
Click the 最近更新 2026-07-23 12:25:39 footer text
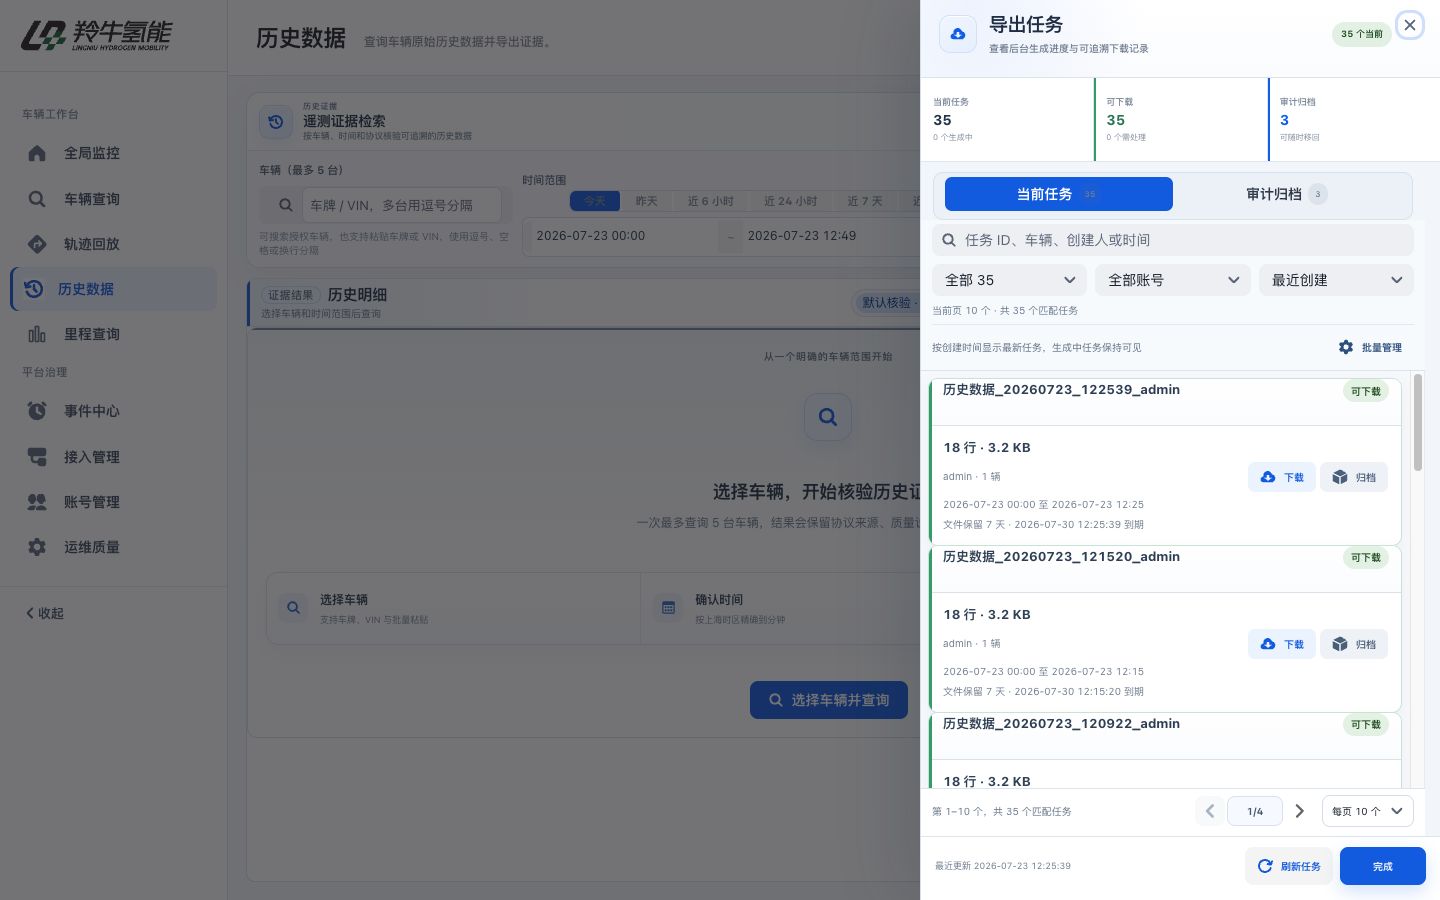coord(1002,866)
